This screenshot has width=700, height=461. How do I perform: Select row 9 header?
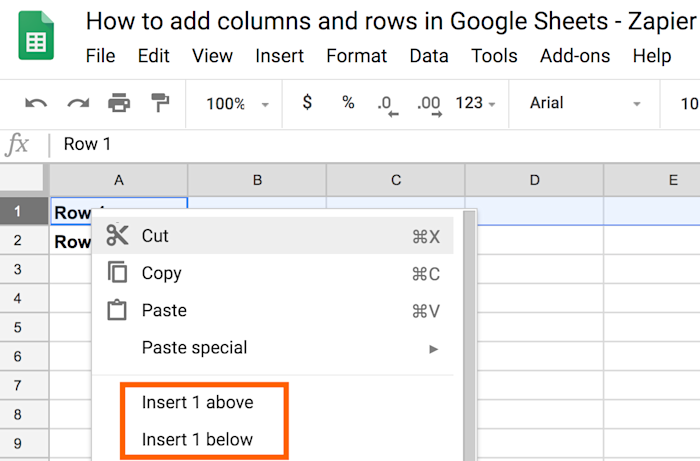(x=24, y=443)
